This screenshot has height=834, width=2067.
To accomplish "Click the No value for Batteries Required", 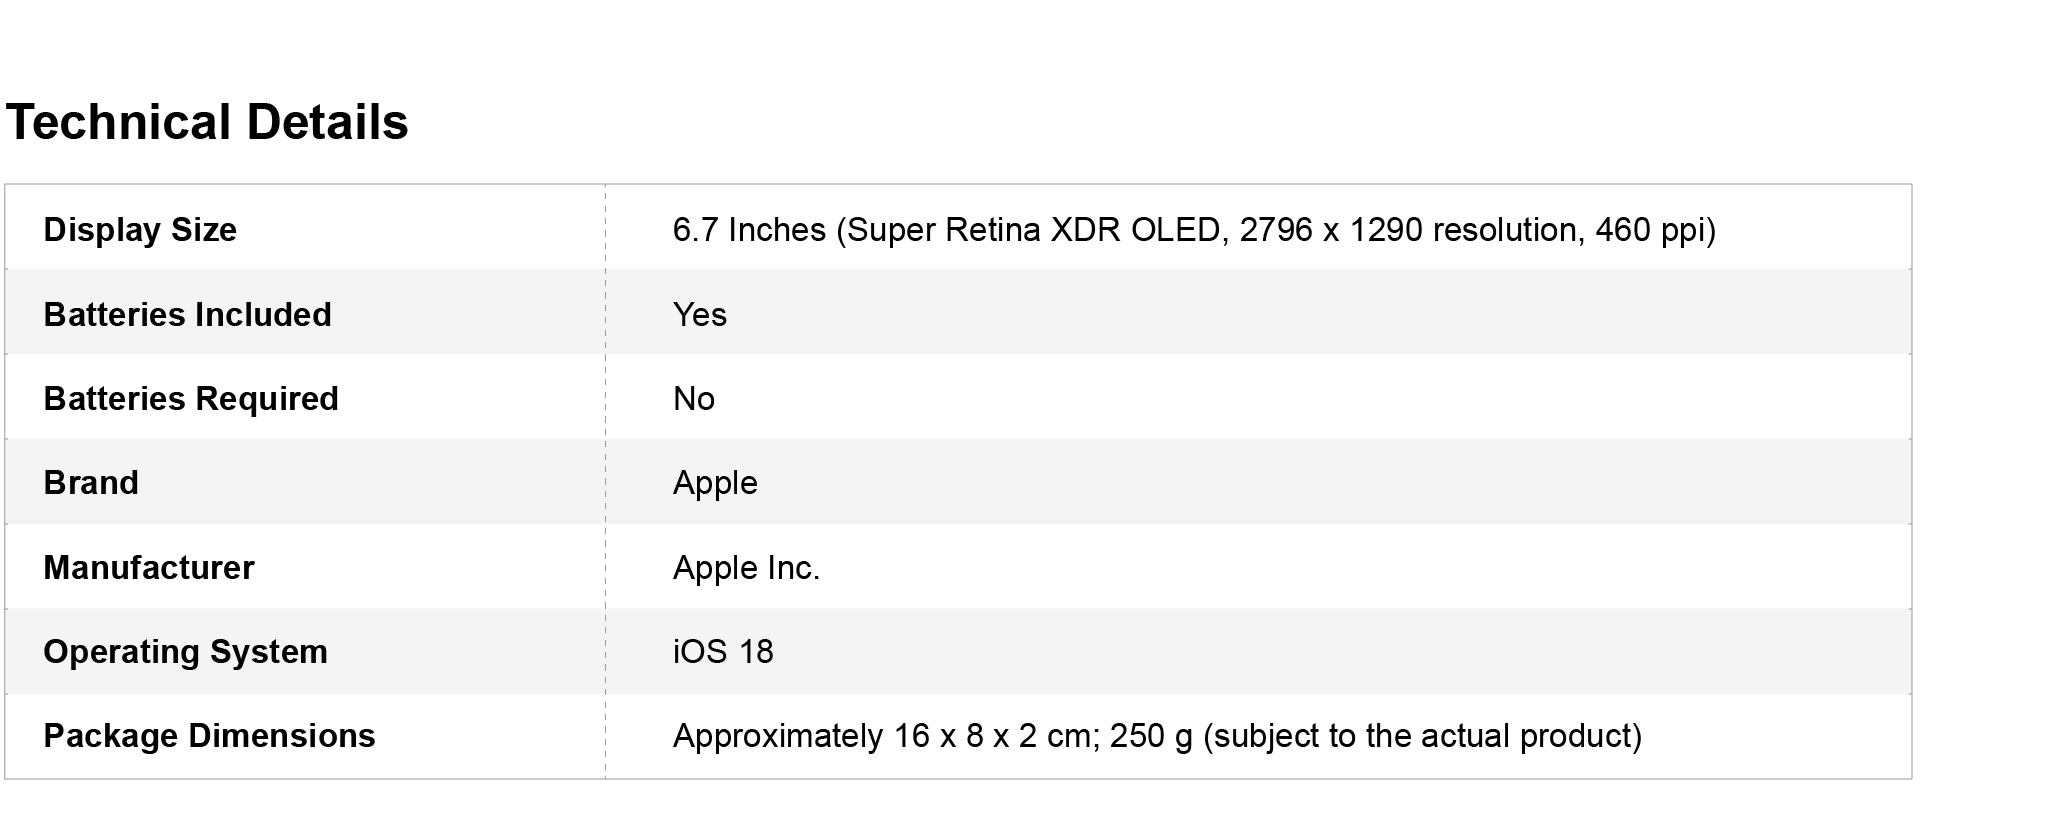I will point(694,399).
